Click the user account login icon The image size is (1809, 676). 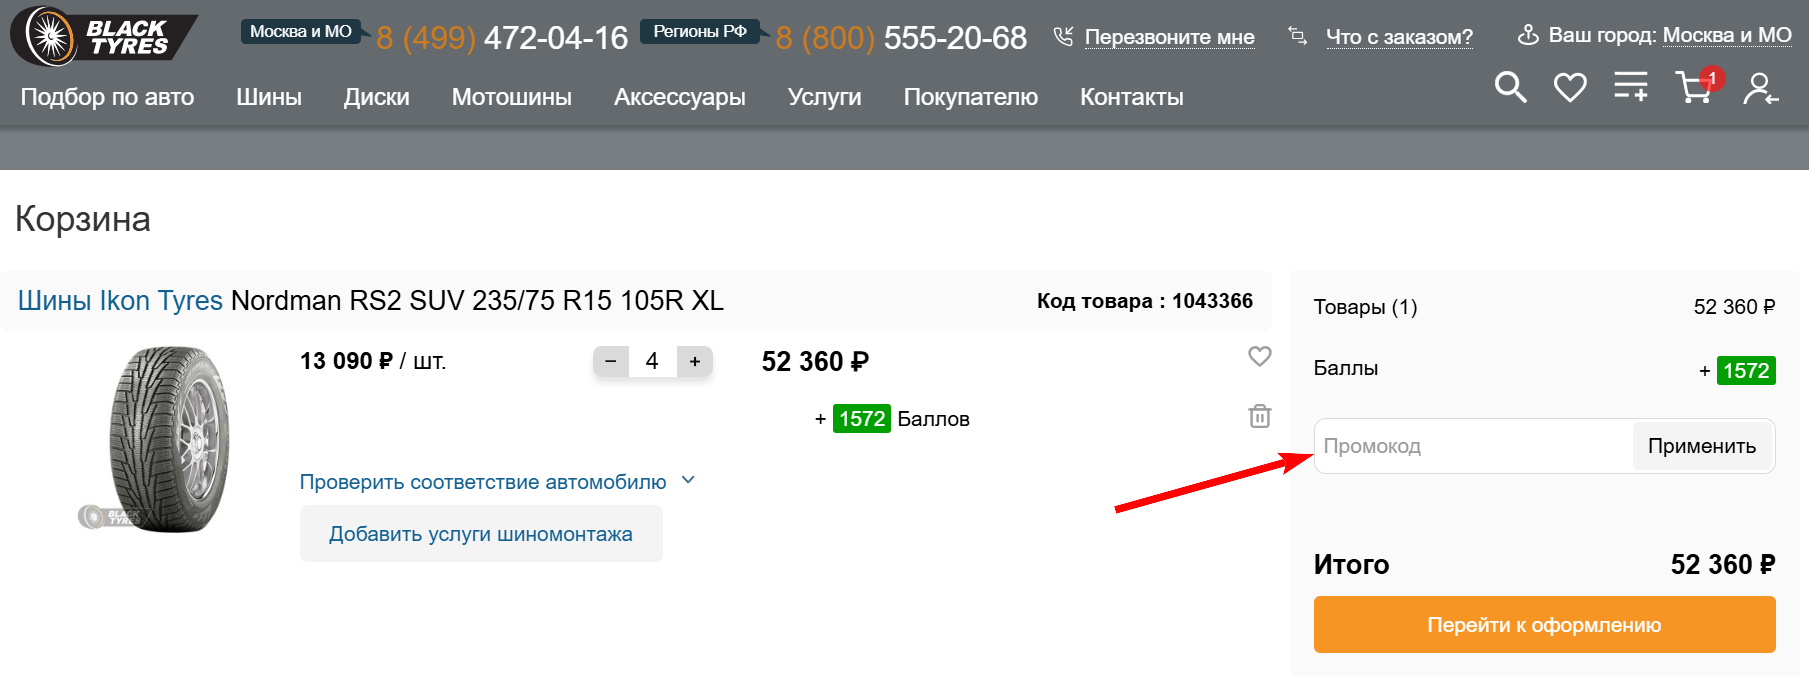tap(1760, 89)
